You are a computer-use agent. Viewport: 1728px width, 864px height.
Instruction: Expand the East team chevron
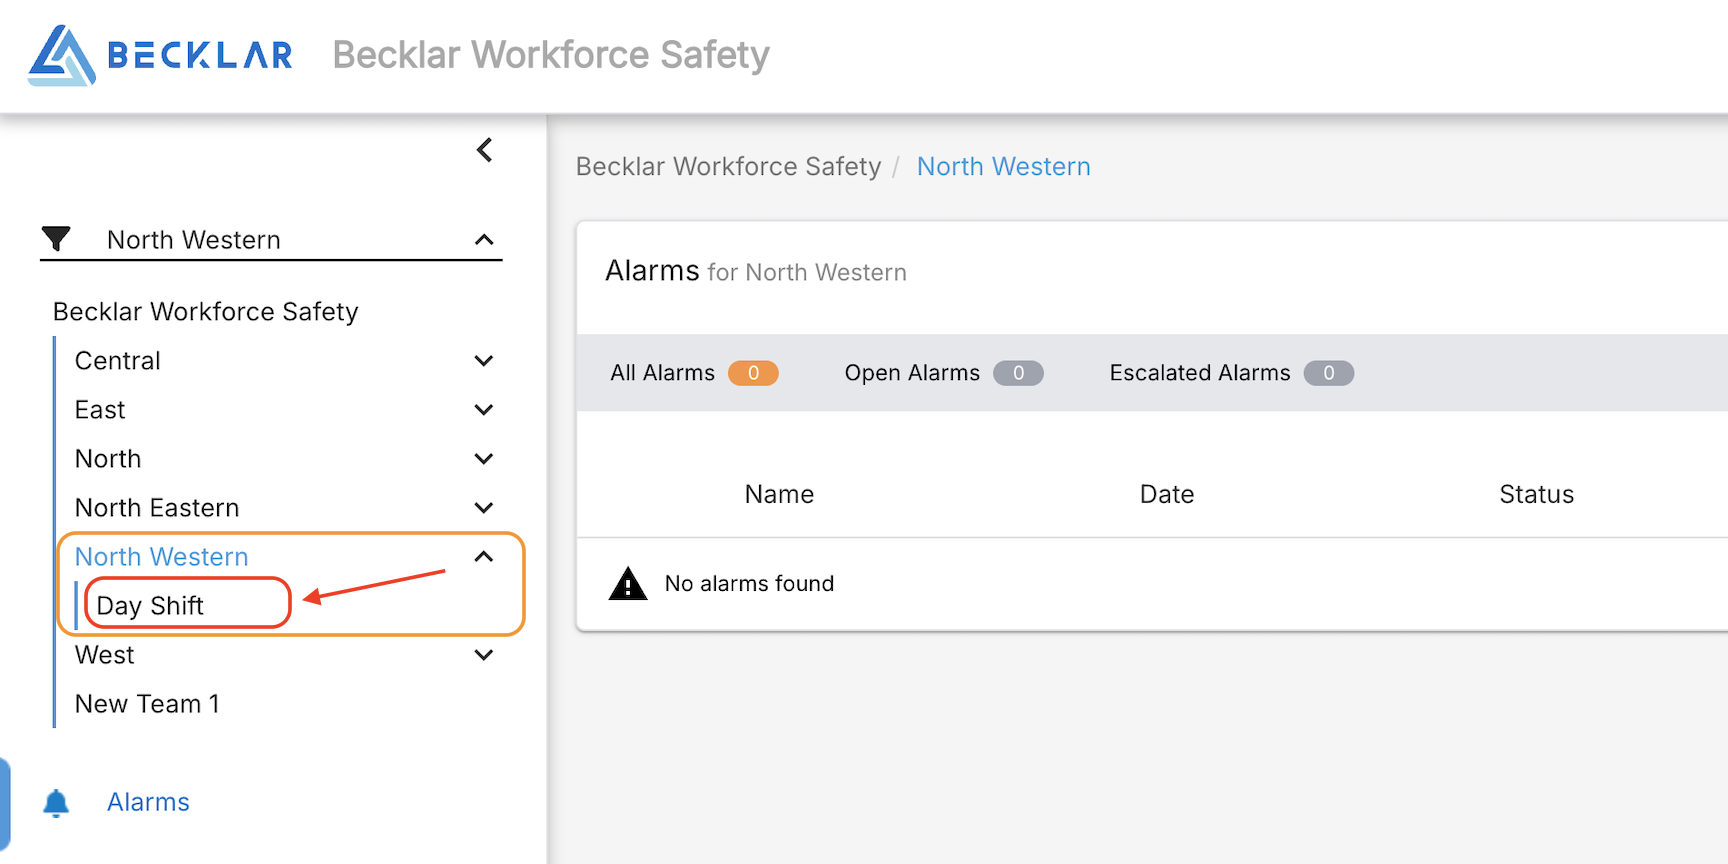[484, 410]
